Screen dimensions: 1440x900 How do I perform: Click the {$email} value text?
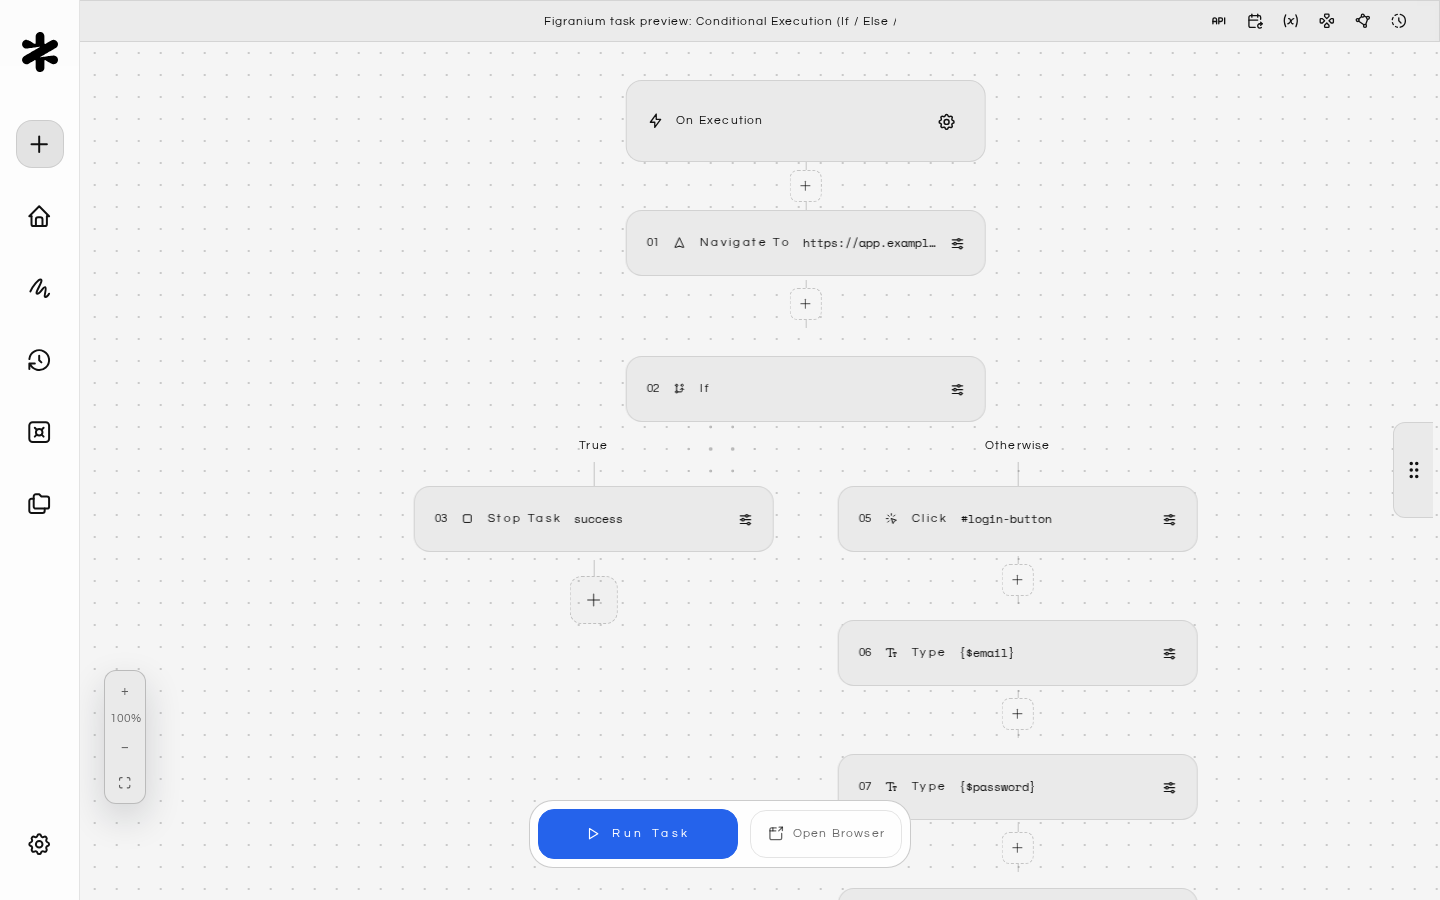point(987,653)
